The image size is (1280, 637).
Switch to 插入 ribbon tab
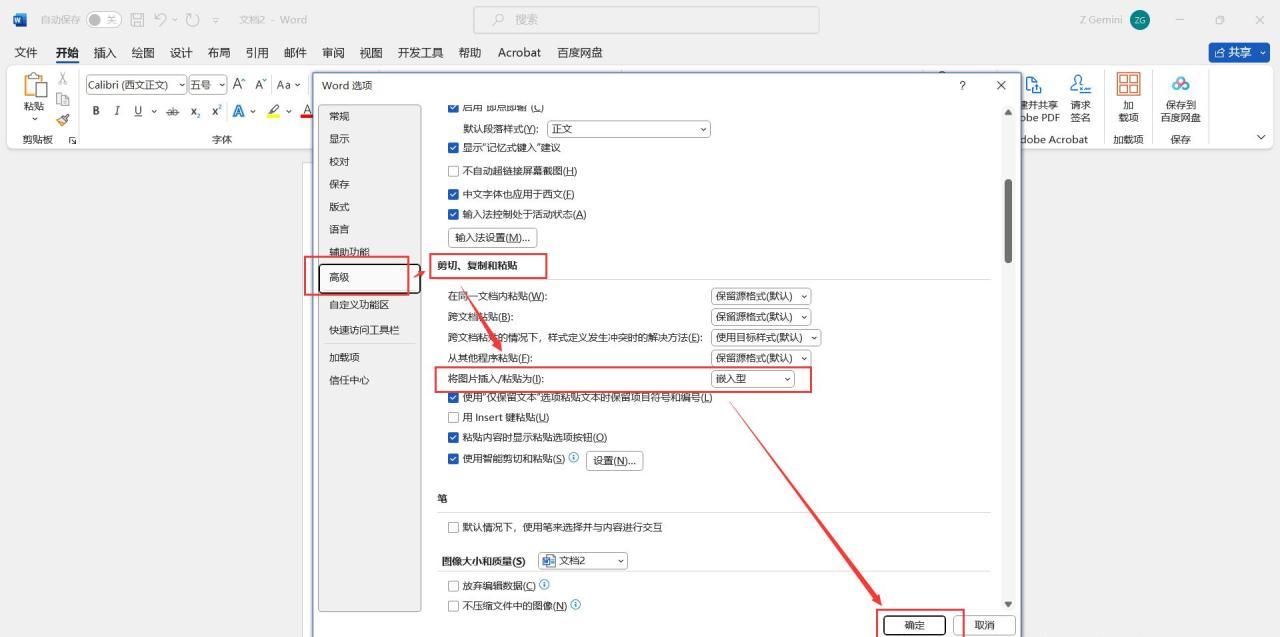point(104,53)
